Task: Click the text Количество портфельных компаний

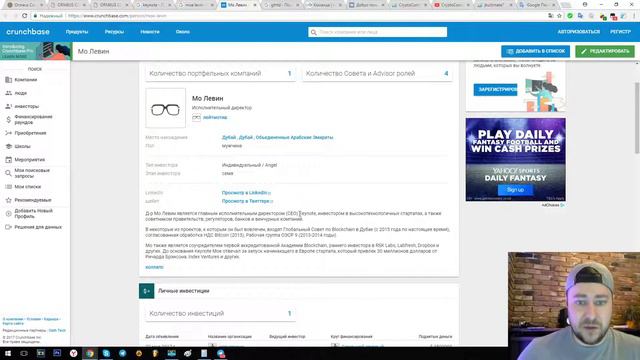Action: (205, 73)
